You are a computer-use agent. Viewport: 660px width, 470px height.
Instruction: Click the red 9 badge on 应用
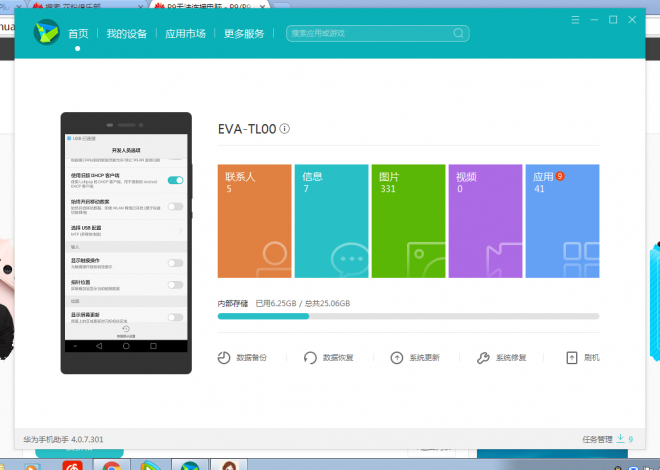pos(559,176)
